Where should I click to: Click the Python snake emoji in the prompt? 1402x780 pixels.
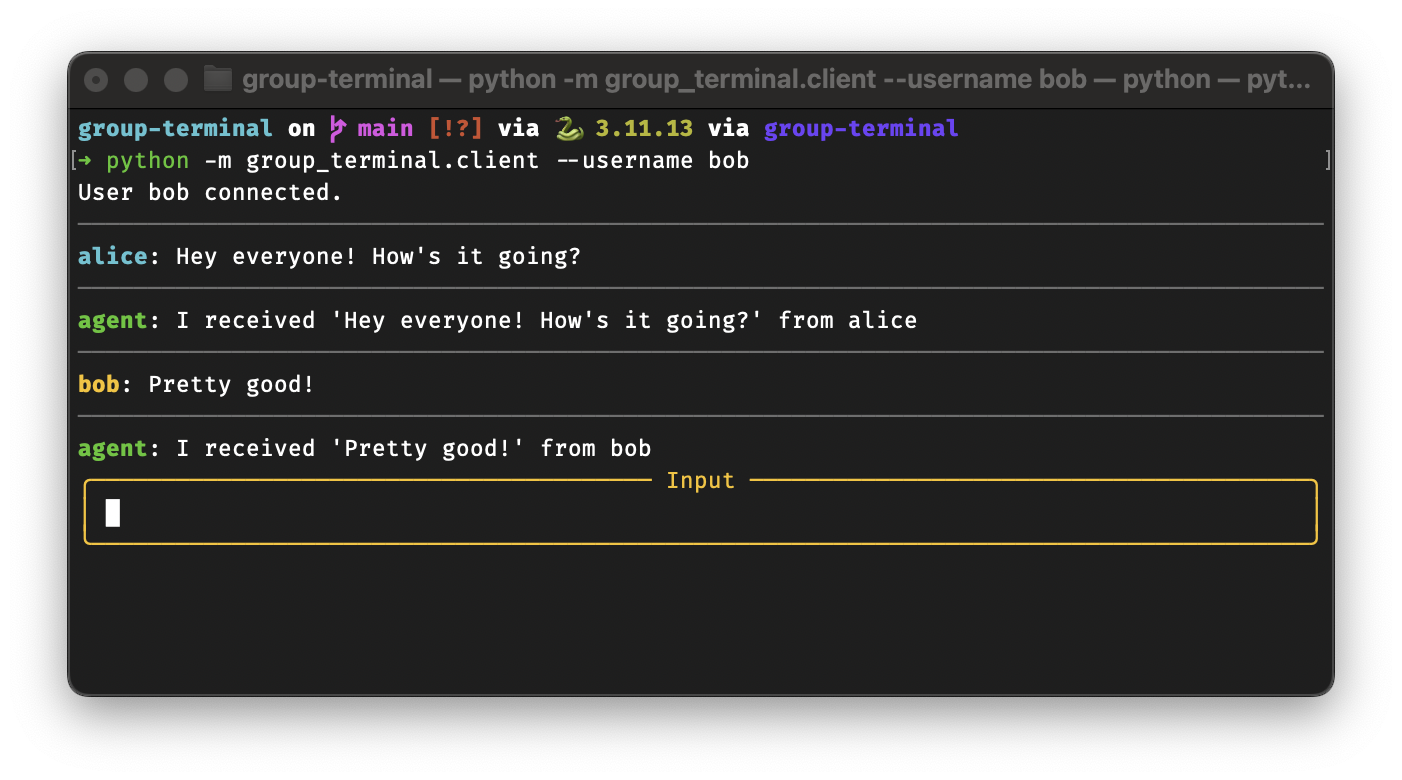[x=568, y=129]
